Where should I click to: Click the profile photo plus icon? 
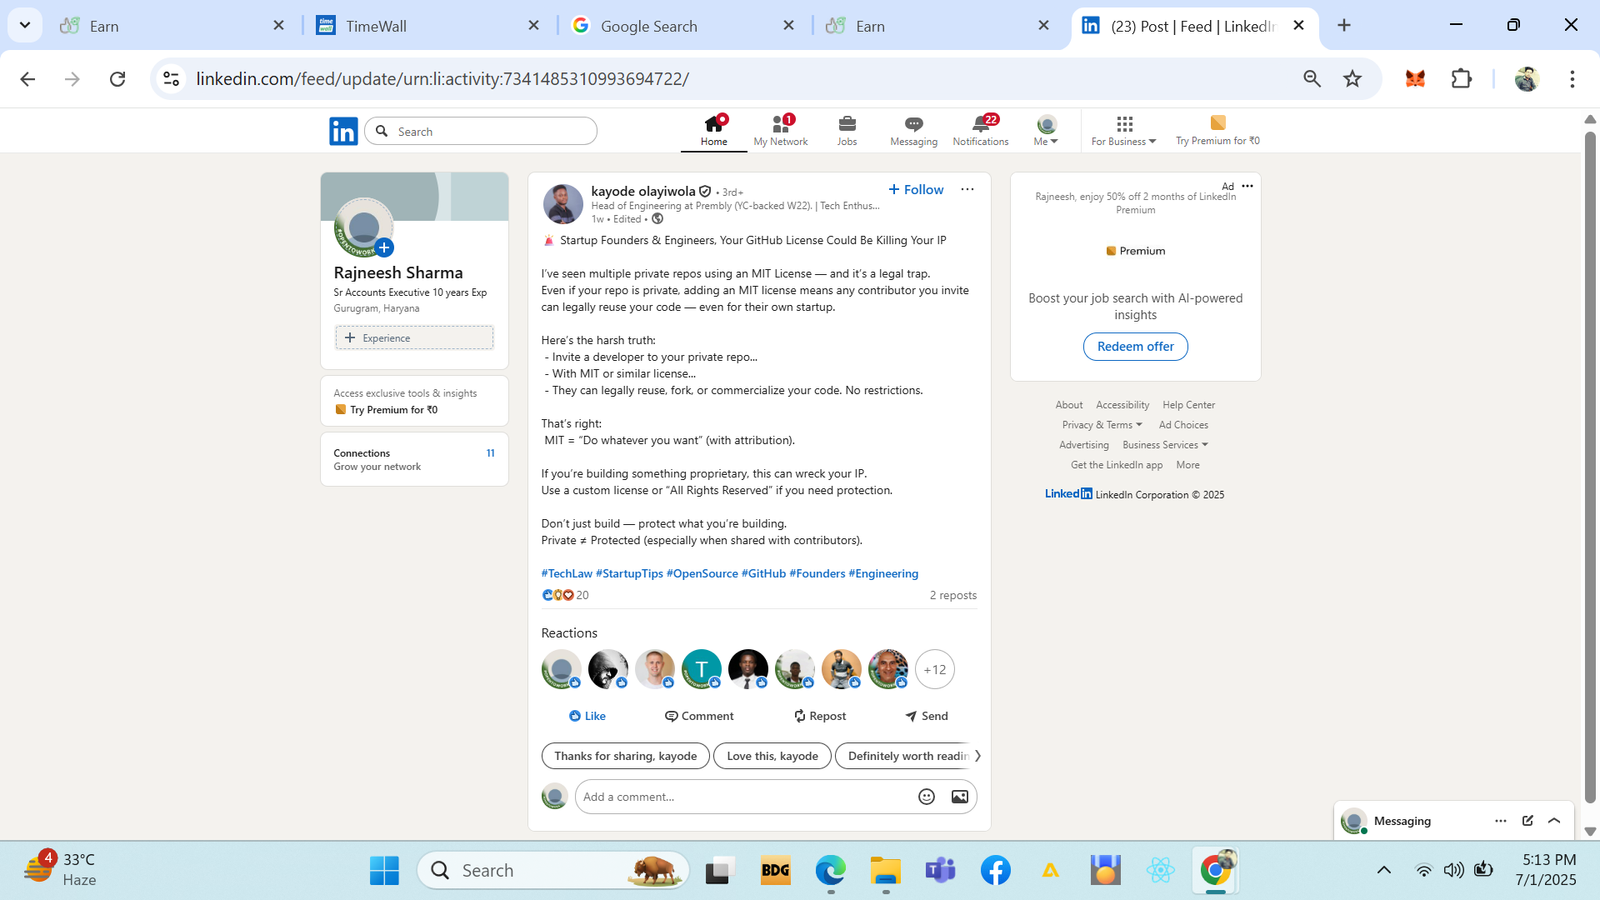coord(384,247)
